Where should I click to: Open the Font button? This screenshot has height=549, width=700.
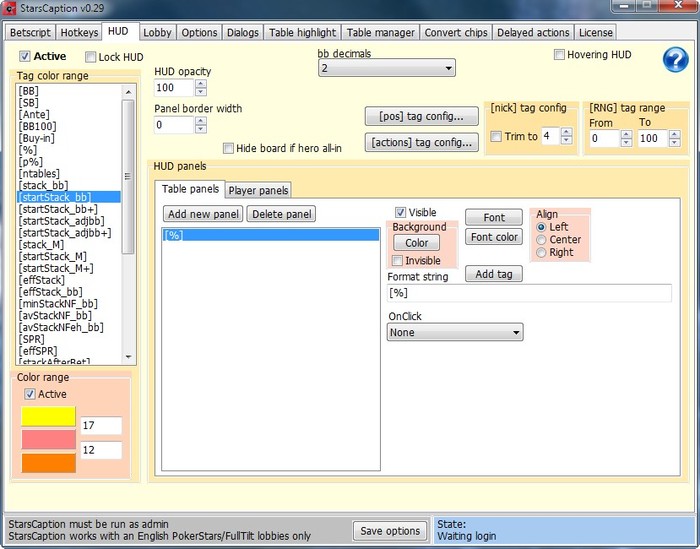pos(494,217)
